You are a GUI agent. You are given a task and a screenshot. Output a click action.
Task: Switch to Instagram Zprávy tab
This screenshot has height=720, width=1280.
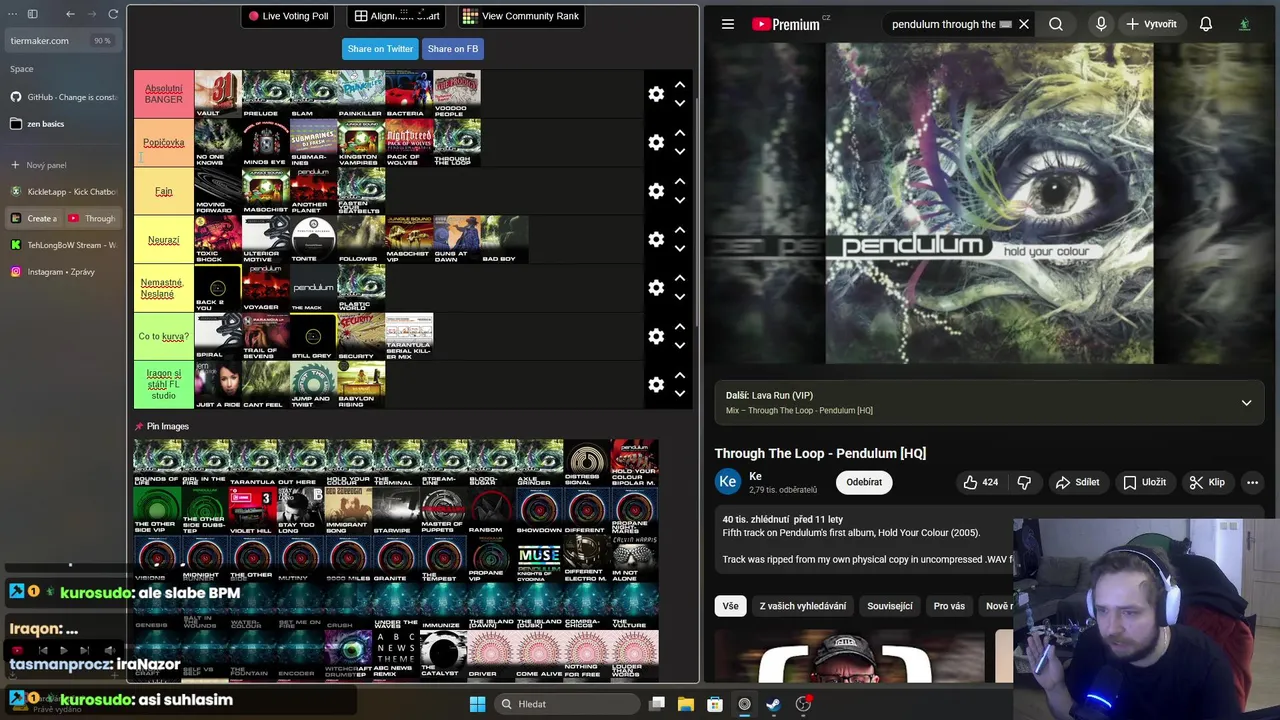point(62,272)
